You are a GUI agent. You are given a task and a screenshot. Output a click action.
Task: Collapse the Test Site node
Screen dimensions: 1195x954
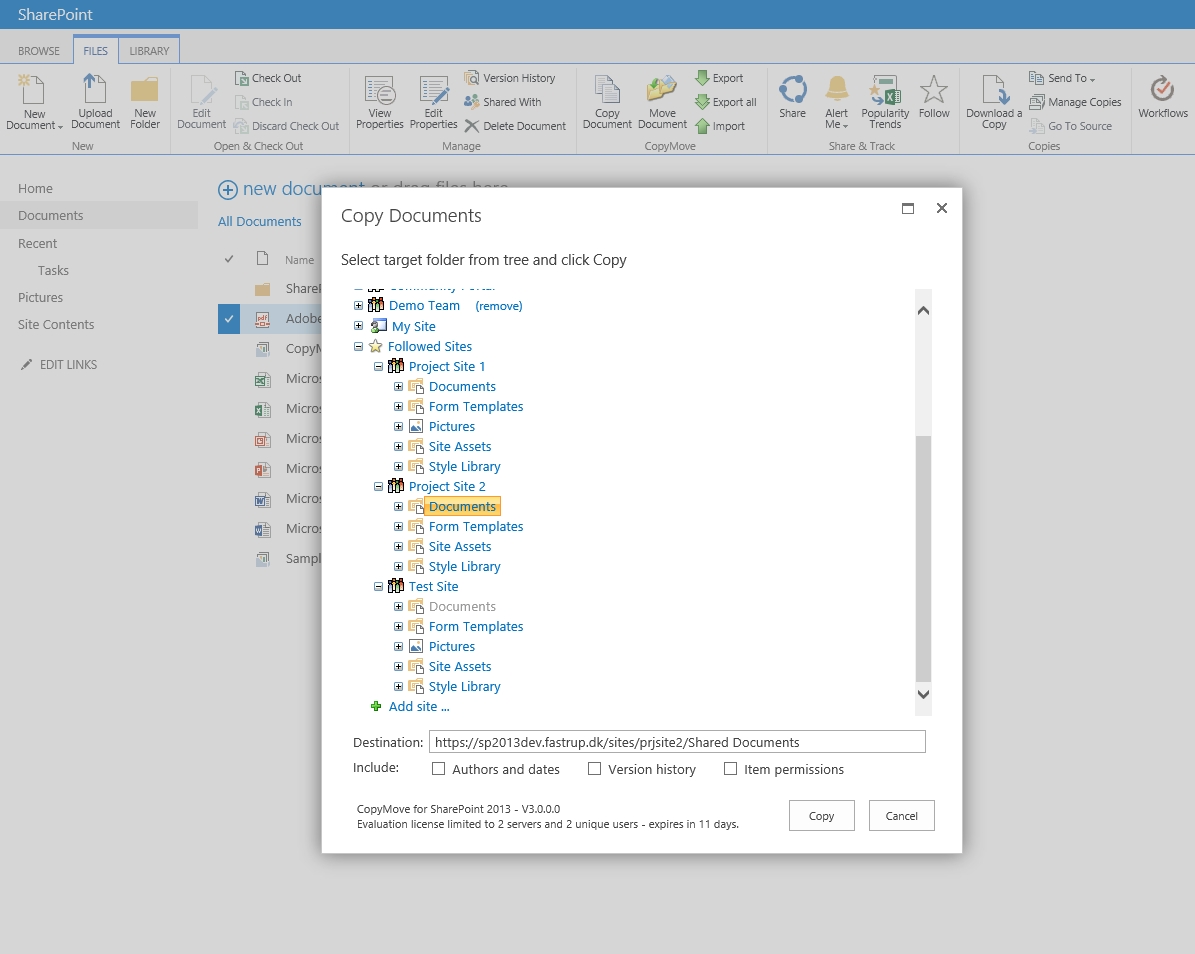click(x=378, y=586)
